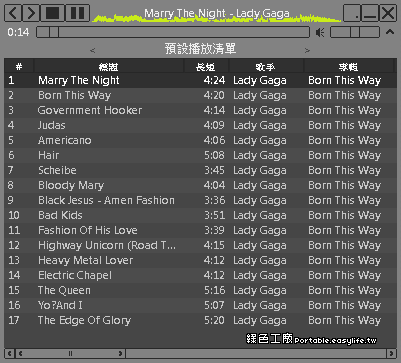
Task: Skip to the next track
Action: (x=31, y=13)
